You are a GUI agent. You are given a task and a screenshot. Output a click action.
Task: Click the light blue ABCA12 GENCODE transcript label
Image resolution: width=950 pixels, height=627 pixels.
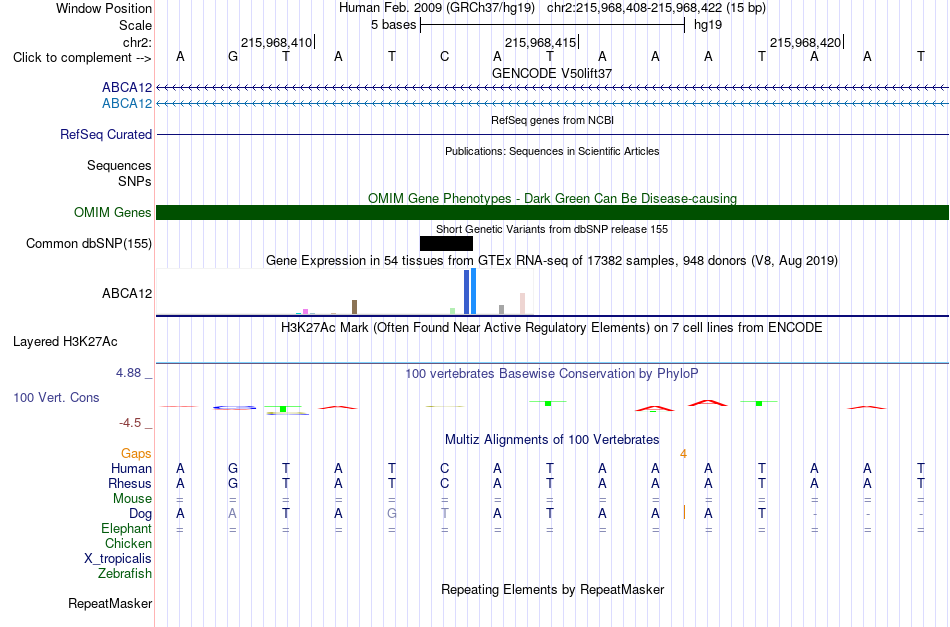127,104
